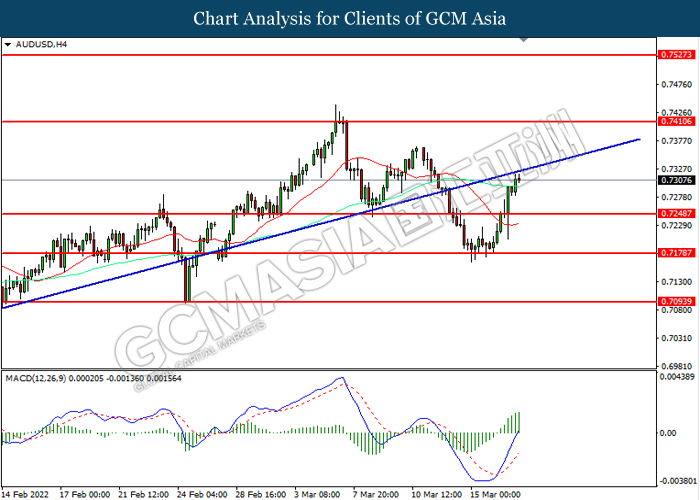This screenshot has width=700, height=500.
Task: Click the 21 Feb 12:00 time label
Action: tap(143, 495)
